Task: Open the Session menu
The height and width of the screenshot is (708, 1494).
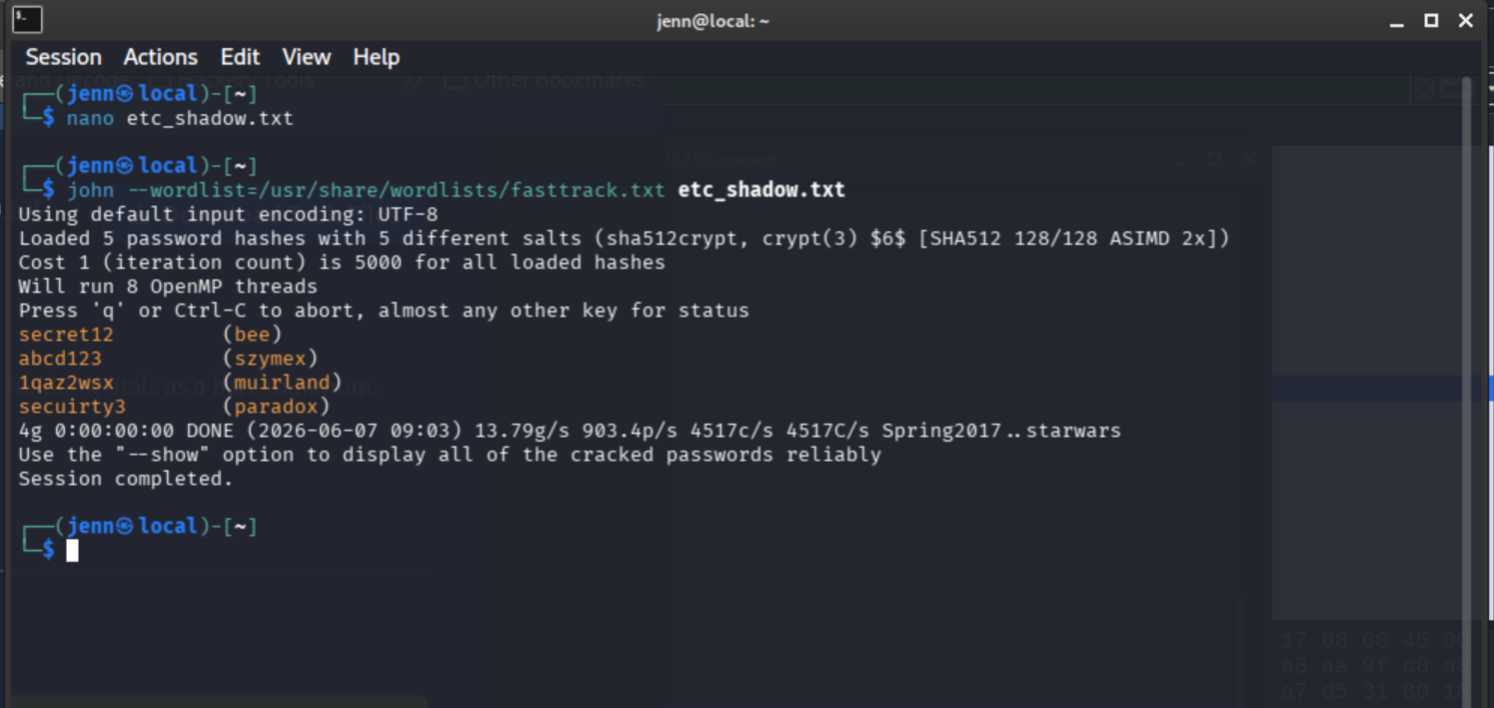Action: [63, 57]
